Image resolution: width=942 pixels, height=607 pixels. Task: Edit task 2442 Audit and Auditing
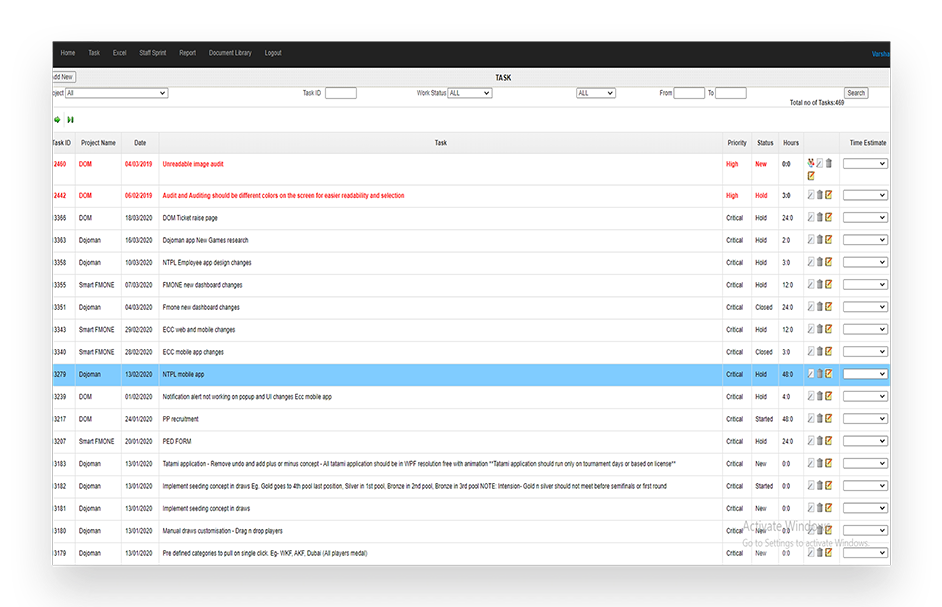point(811,195)
